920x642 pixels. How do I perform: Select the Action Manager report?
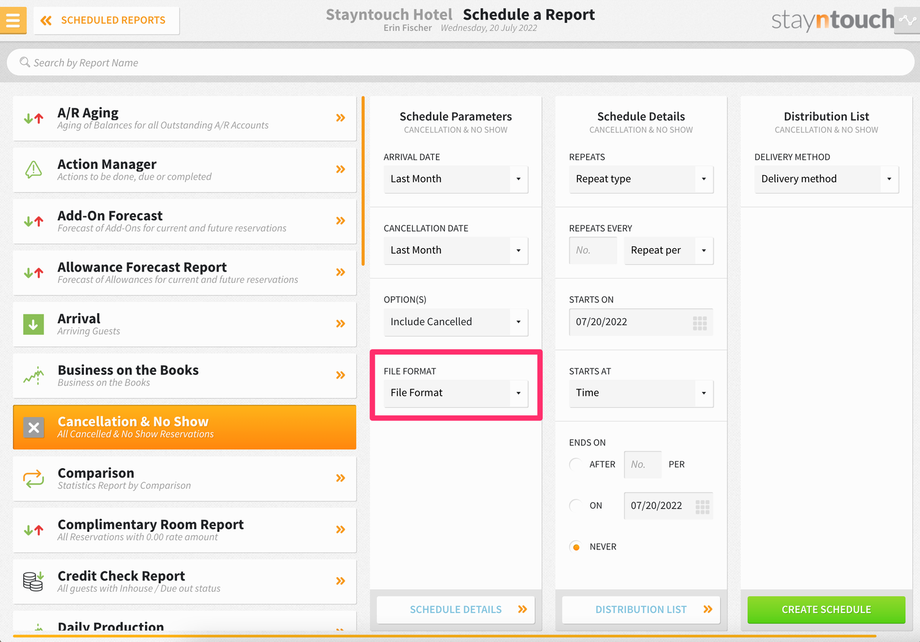click(x=184, y=170)
